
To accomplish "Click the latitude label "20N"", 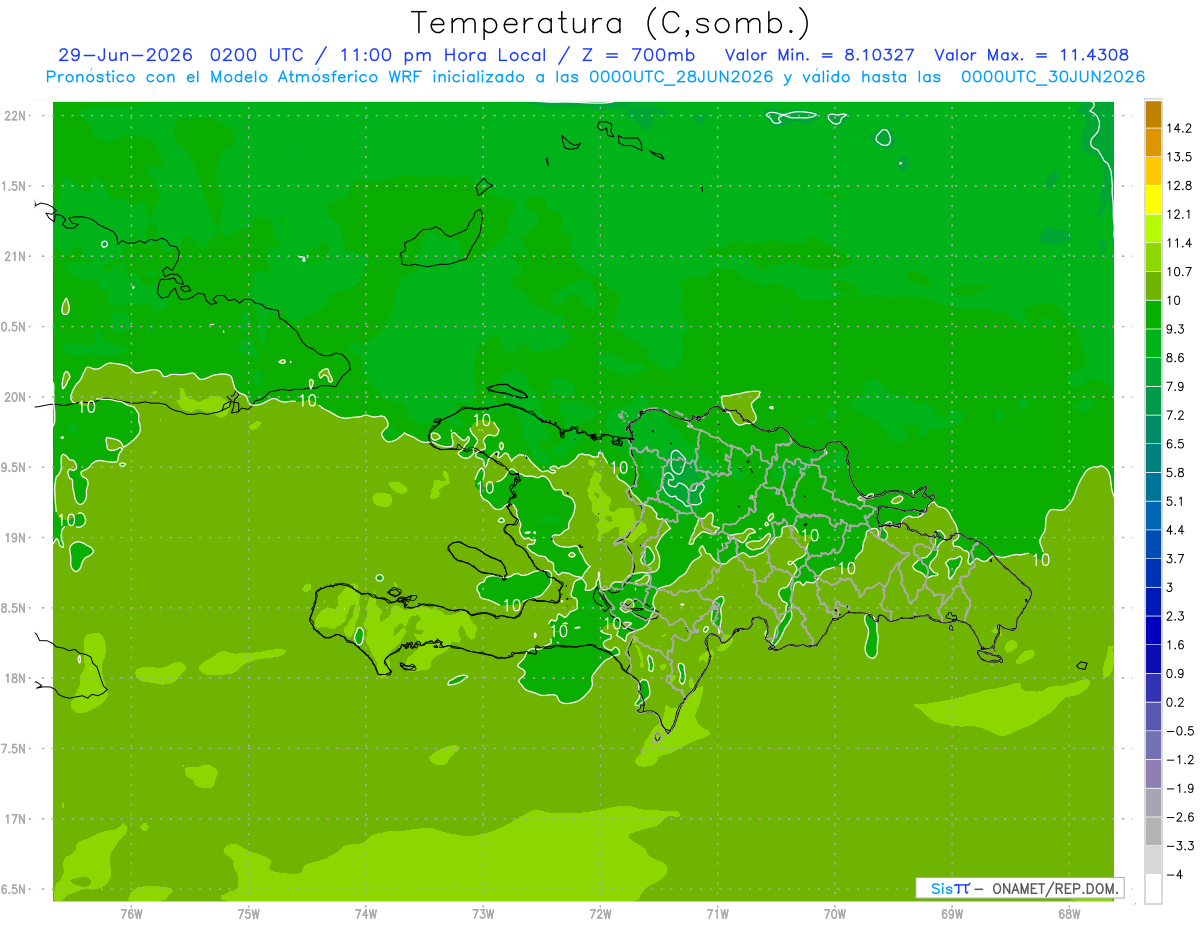I will pos(15,397).
